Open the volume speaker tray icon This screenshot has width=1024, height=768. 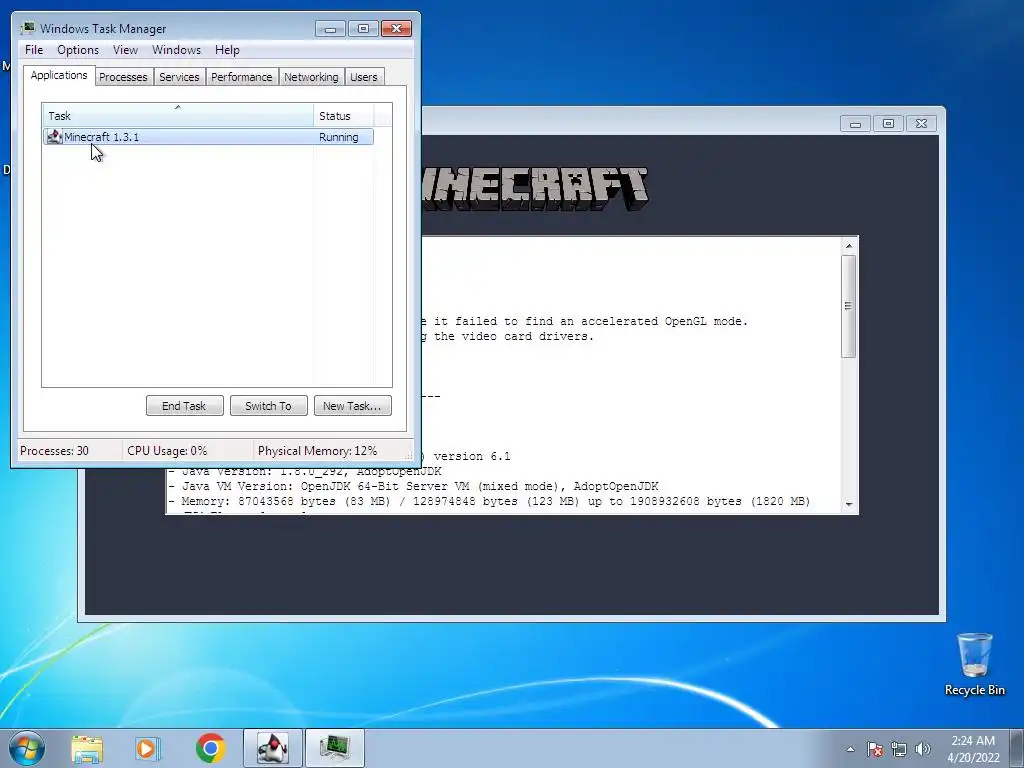point(923,749)
